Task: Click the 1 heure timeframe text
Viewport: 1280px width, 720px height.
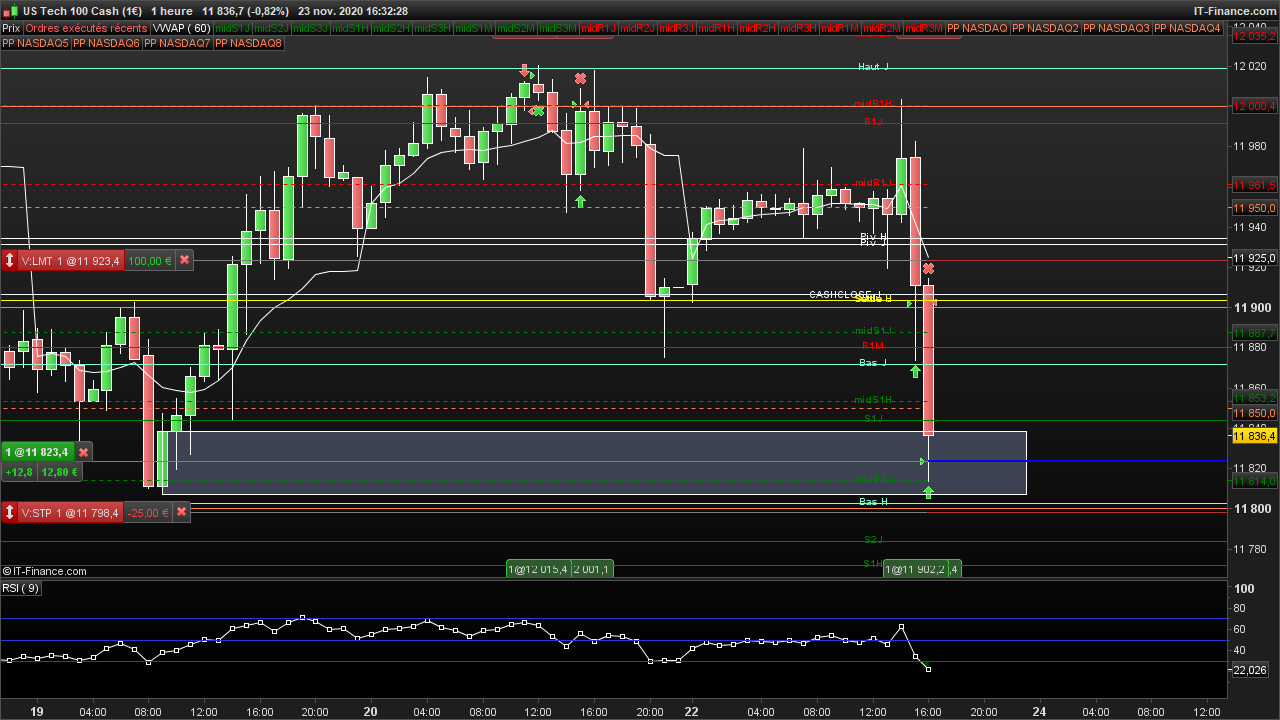Action: [x=172, y=11]
